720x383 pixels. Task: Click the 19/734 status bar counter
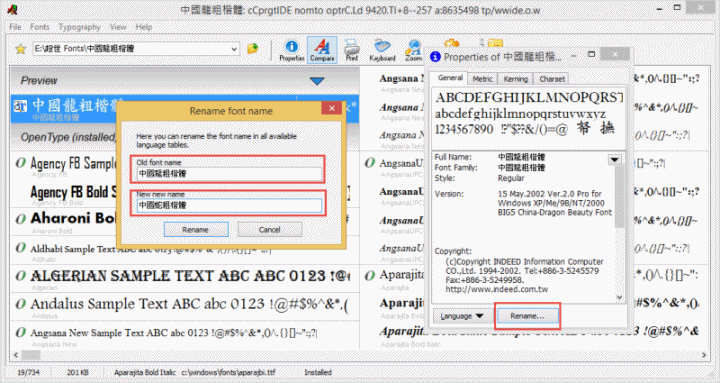pyautogui.click(x=28, y=372)
